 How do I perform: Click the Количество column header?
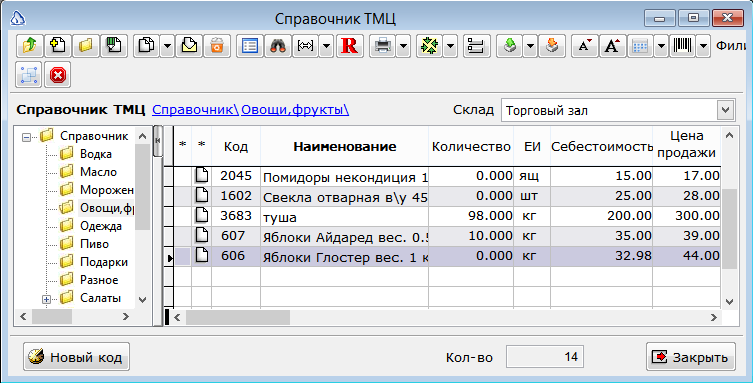(x=471, y=146)
